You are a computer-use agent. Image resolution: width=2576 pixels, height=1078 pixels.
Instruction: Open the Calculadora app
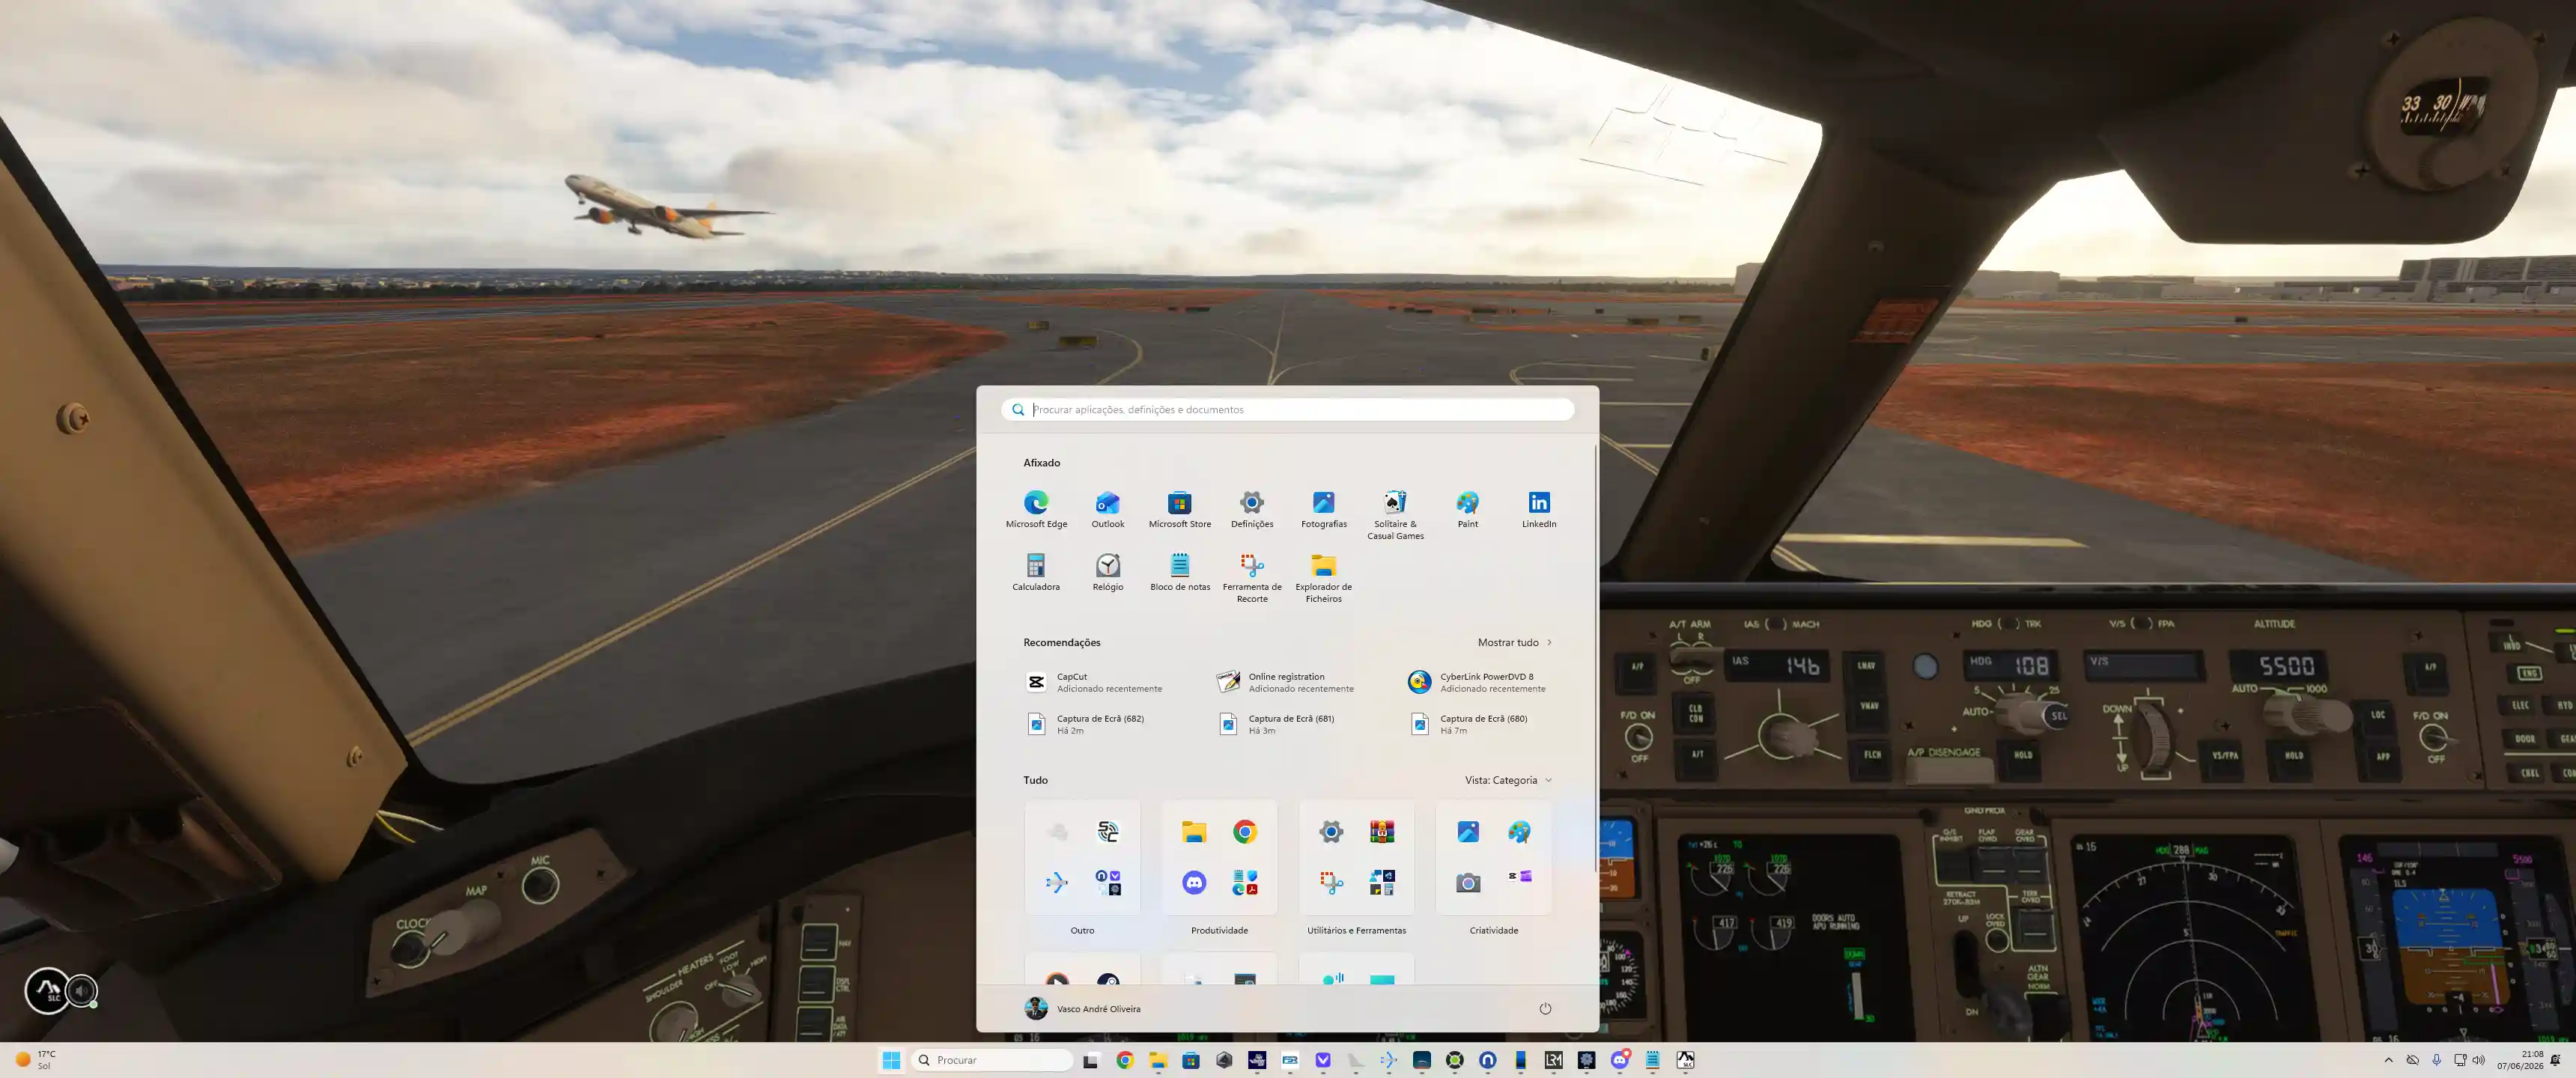point(1036,572)
